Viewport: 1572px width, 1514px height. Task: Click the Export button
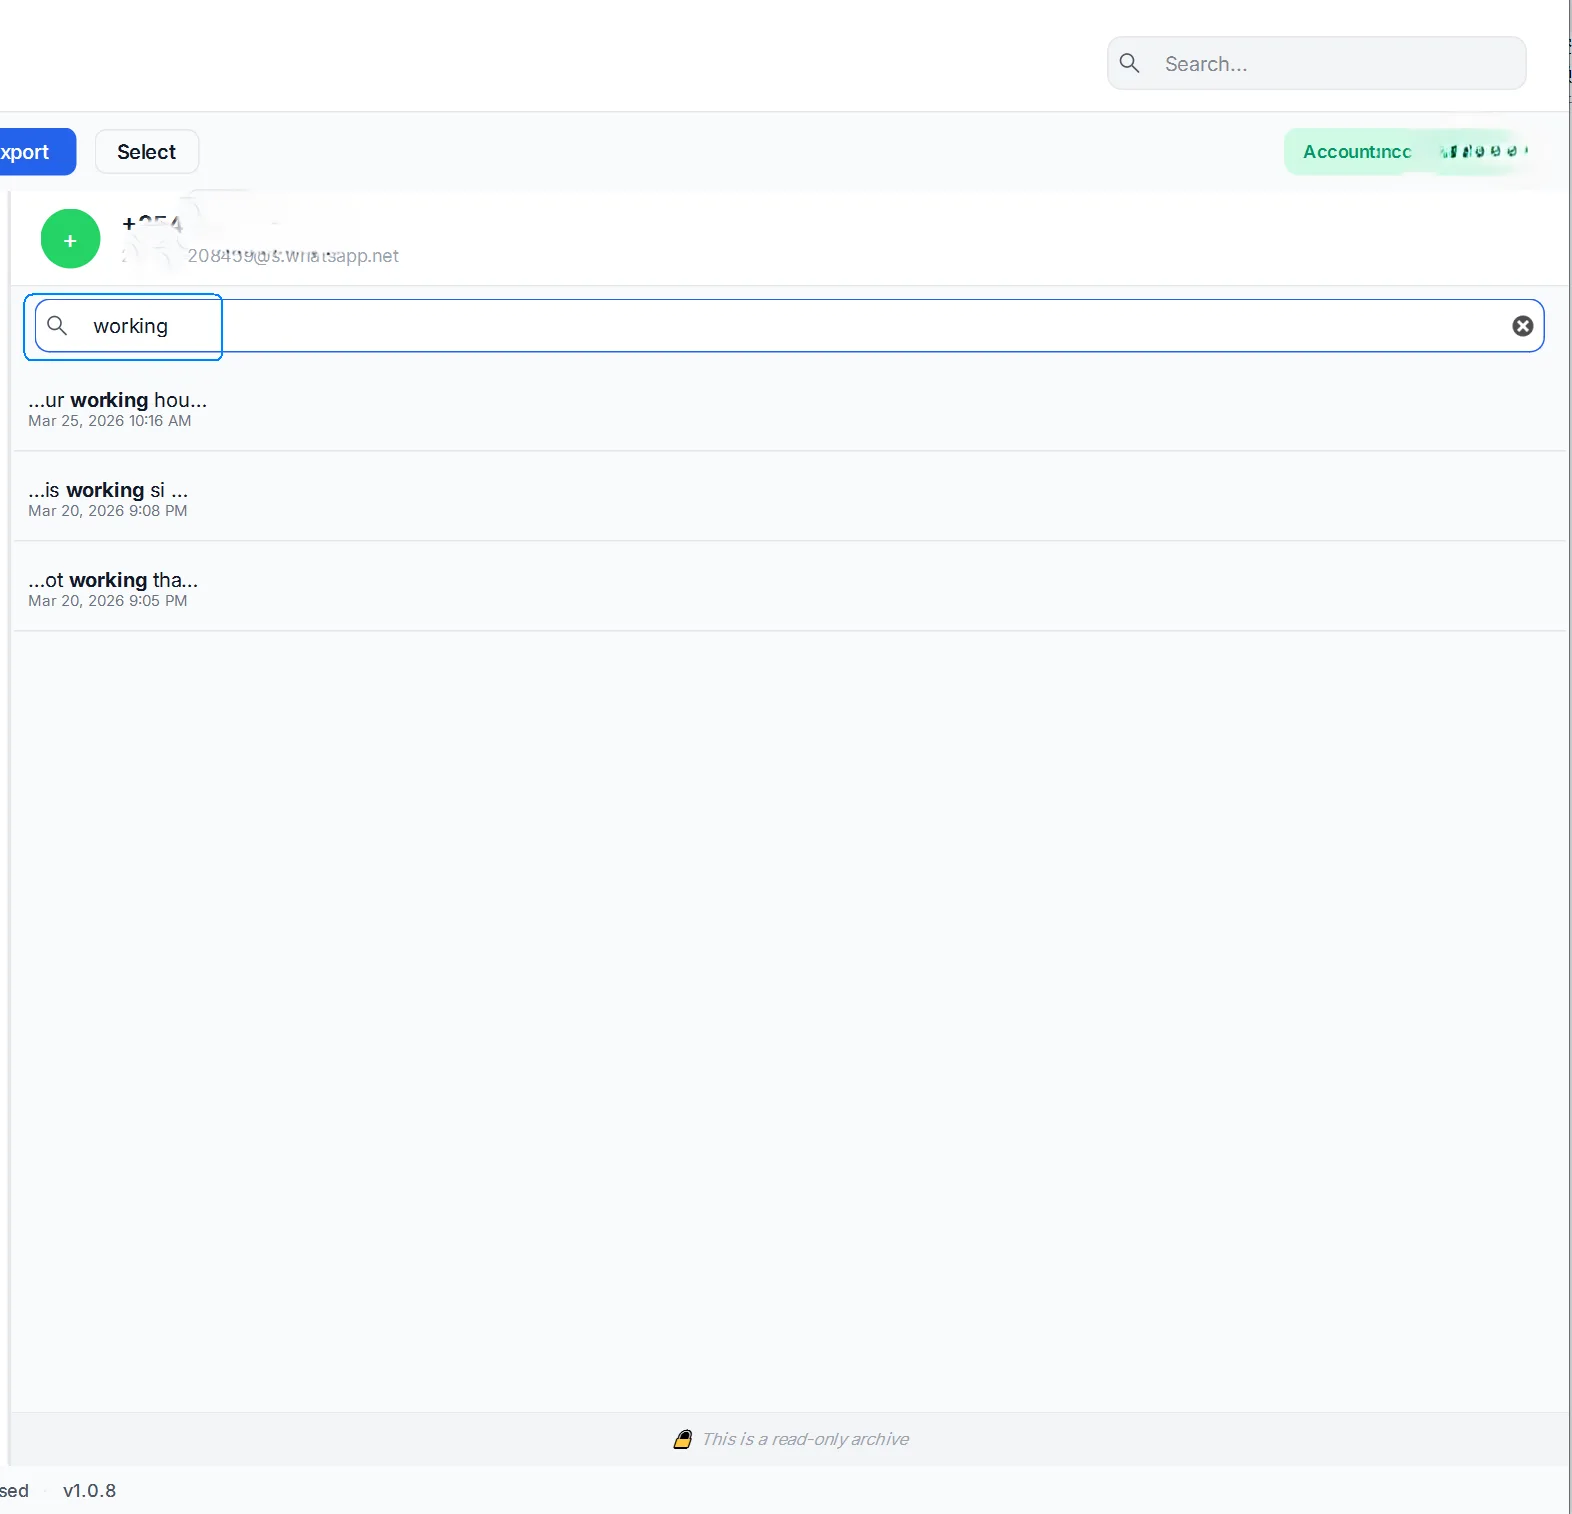coord(36,151)
